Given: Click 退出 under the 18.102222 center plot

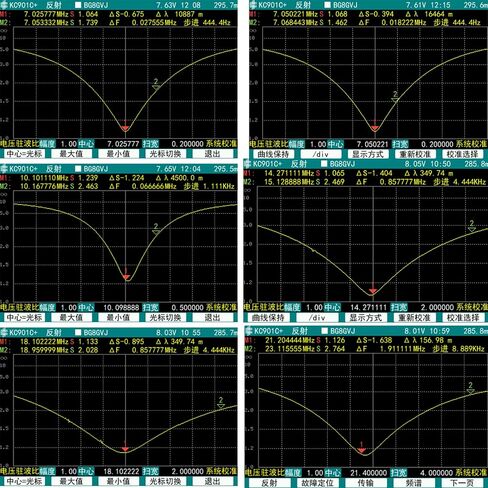Looking at the screenshot, I should coord(213,481).
